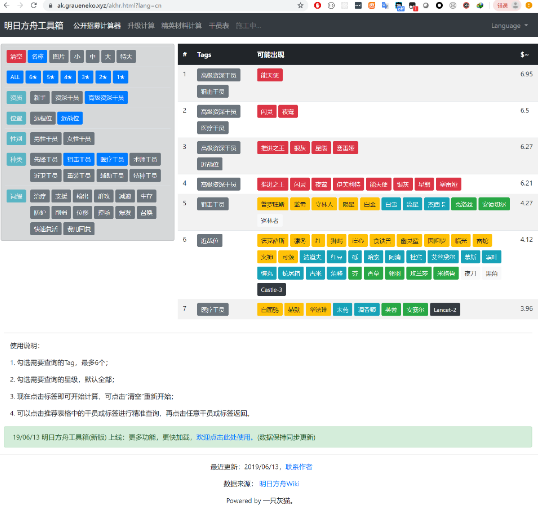
Task: Click the 伊芙利特 operator in row 4
Action: click(x=348, y=184)
